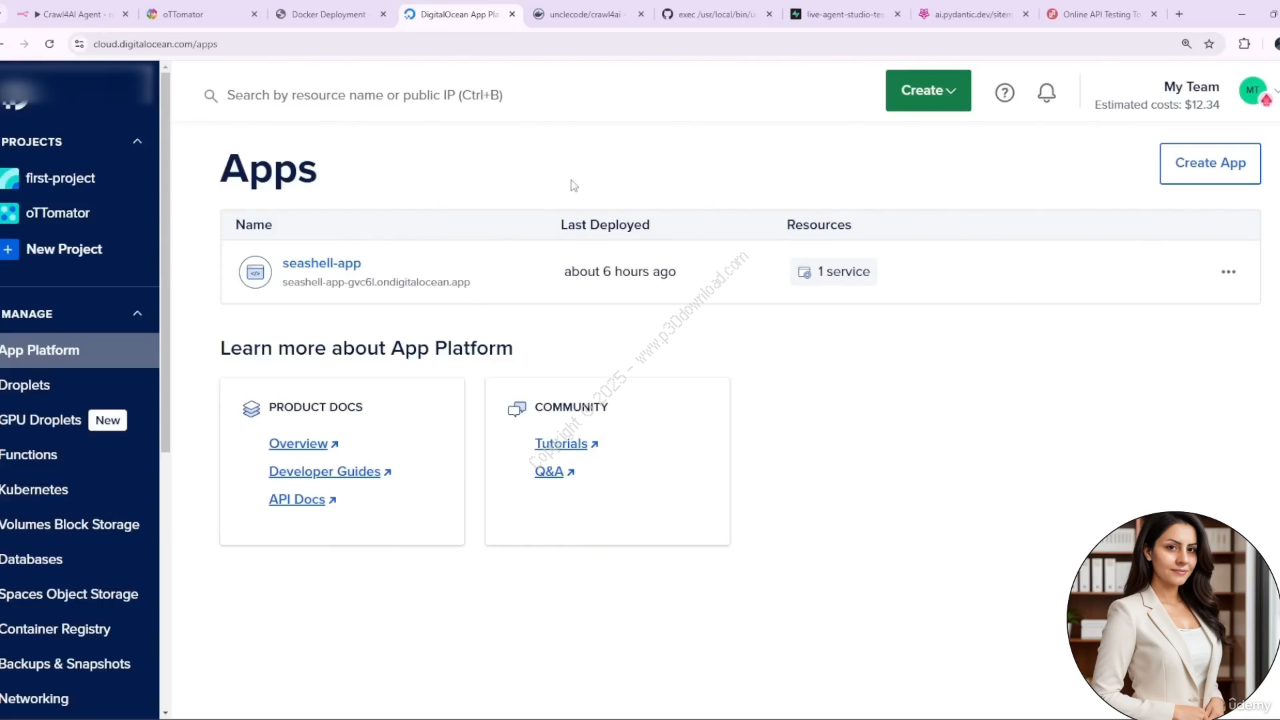Open the three-dot menu for seashell-app
This screenshot has width=1280, height=720.
pos(1228,272)
